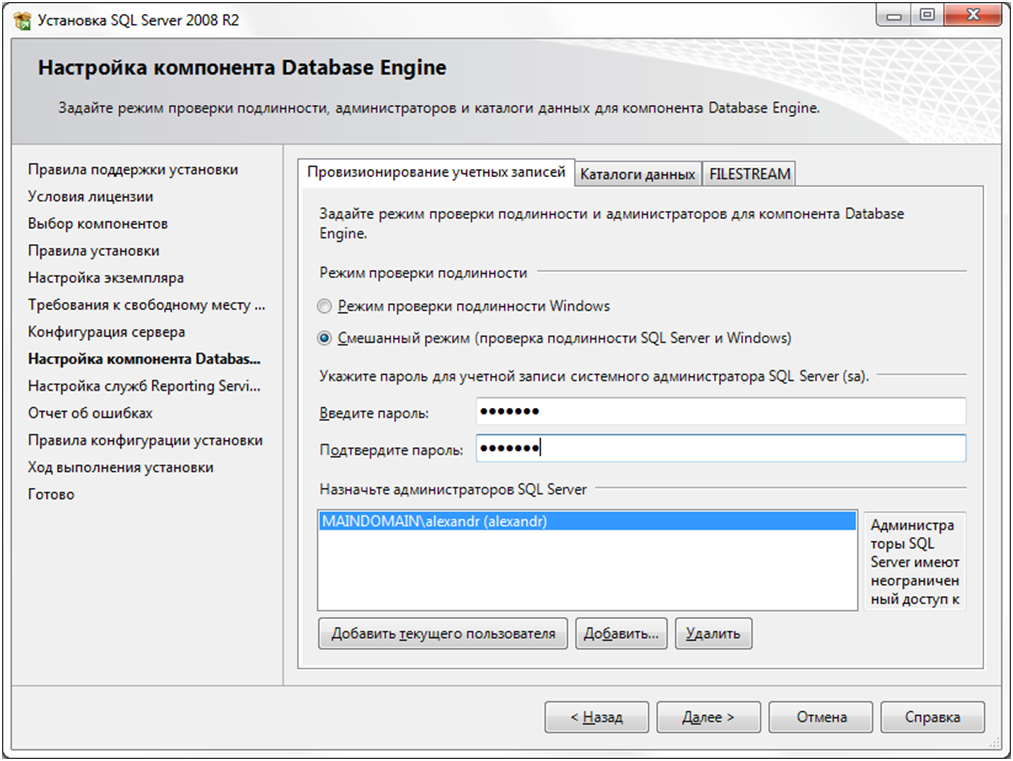Proceed with the Далее button
This screenshot has height=761, width=1013.
(x=708, y=717)
